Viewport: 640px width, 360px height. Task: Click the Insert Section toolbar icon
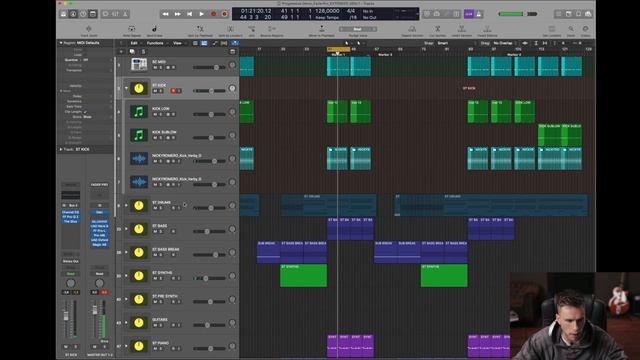click(x=462, y=30)
